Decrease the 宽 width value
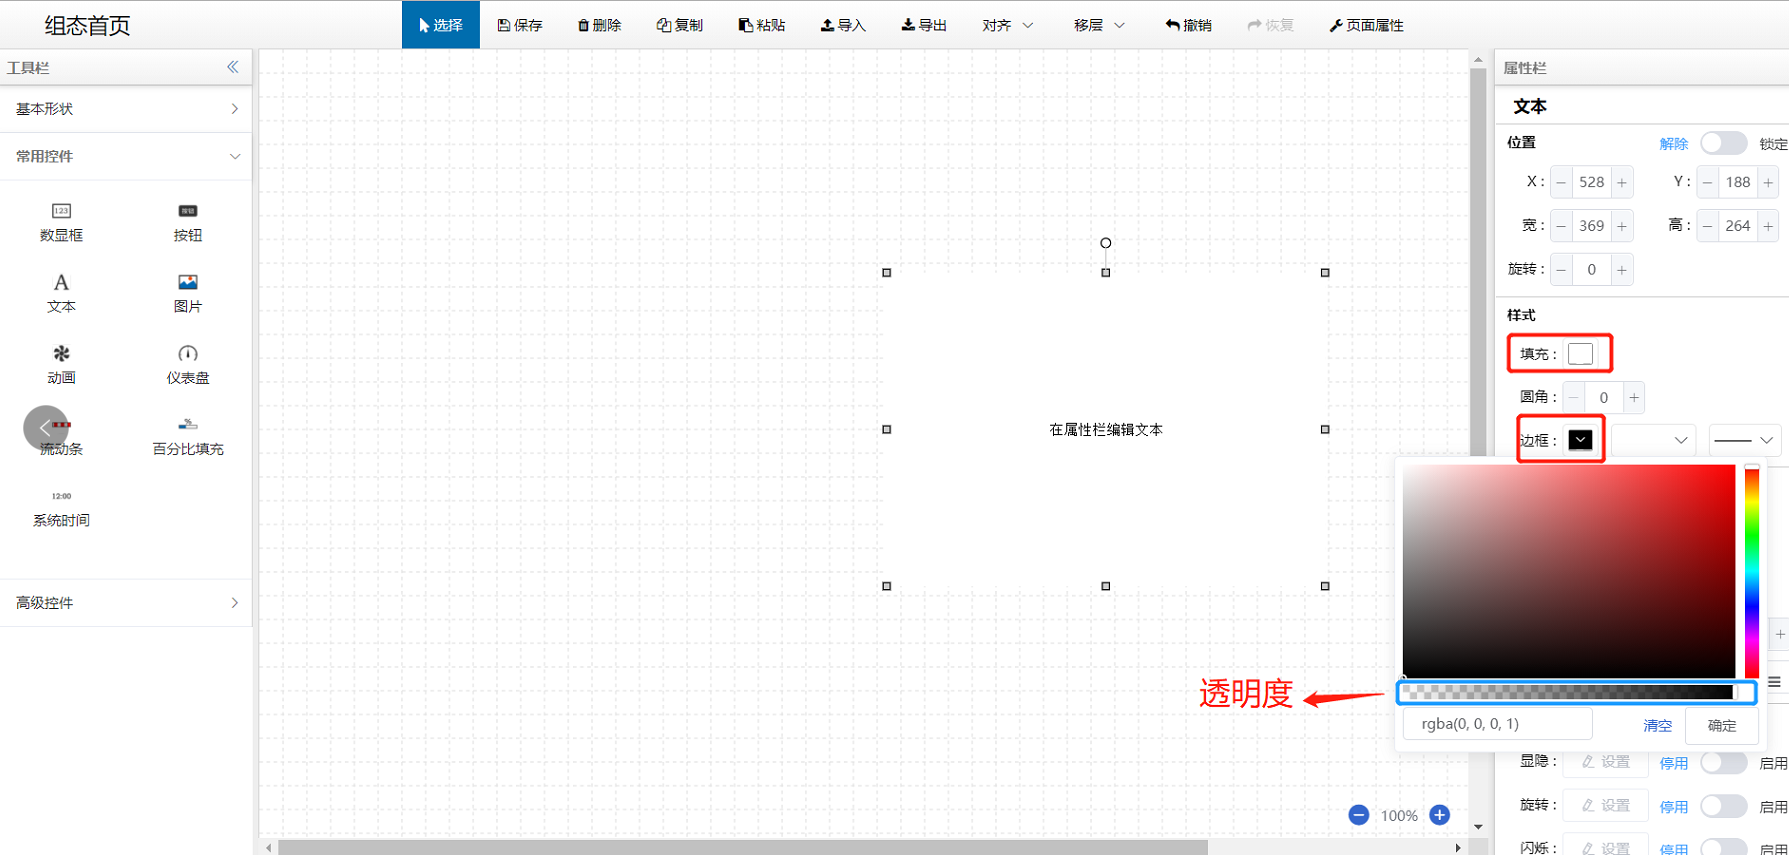1789x855 pixels. (x=1561, y=226)
